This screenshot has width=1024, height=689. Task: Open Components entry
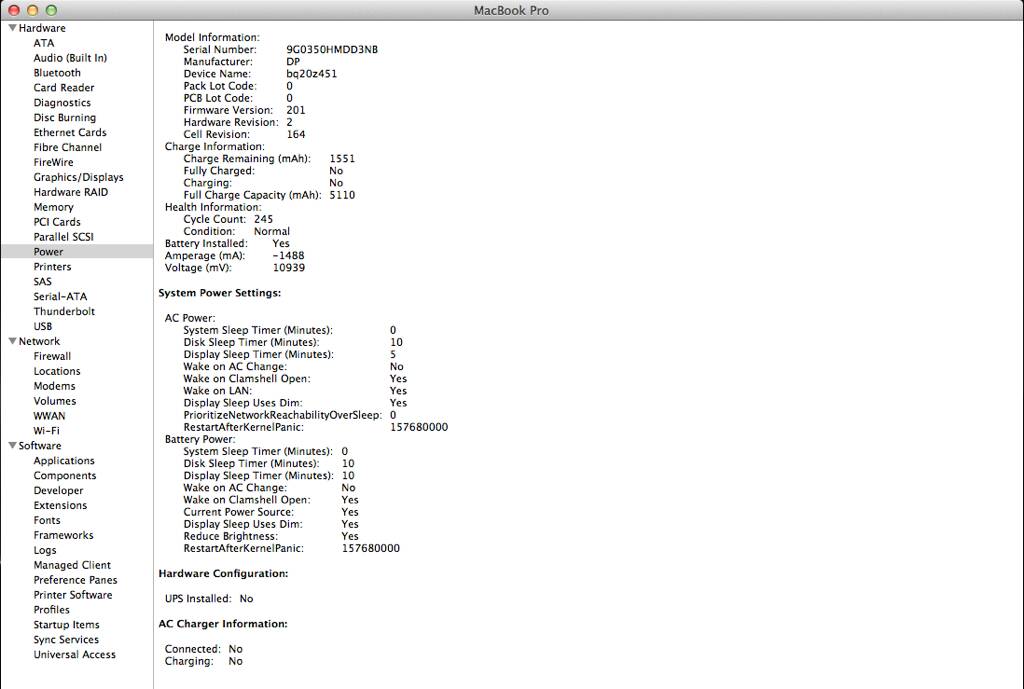pos(65,475)
